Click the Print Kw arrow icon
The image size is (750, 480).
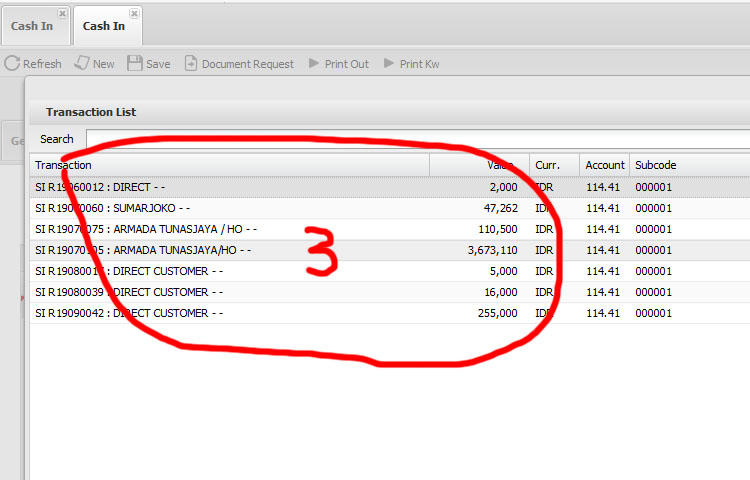389,64
